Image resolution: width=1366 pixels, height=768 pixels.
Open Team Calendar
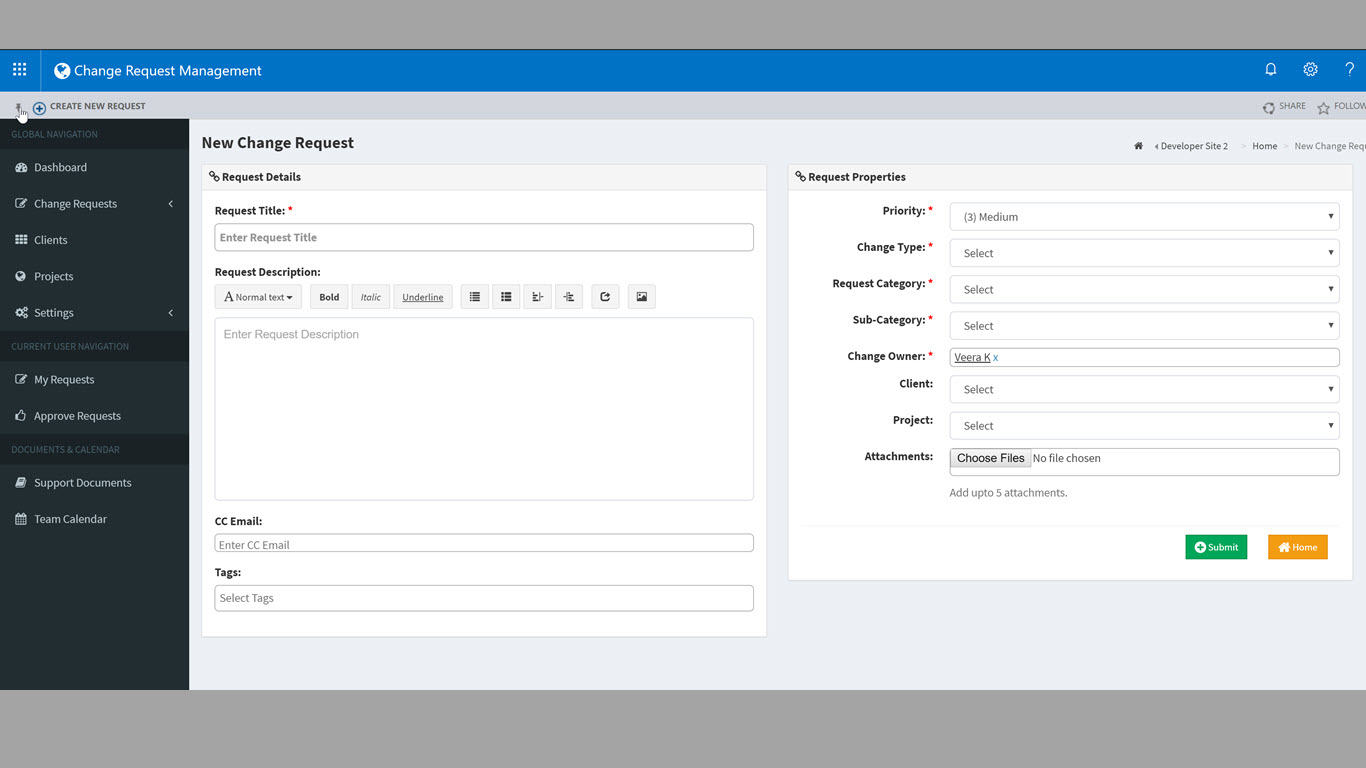[94, 519]
